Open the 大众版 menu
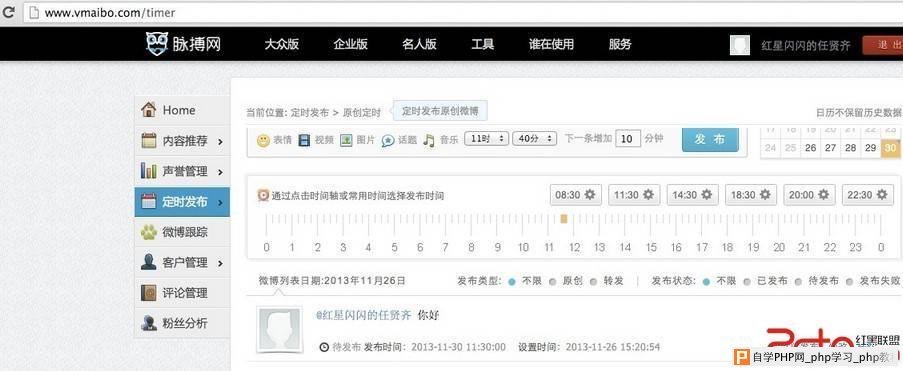 (281, 44)
